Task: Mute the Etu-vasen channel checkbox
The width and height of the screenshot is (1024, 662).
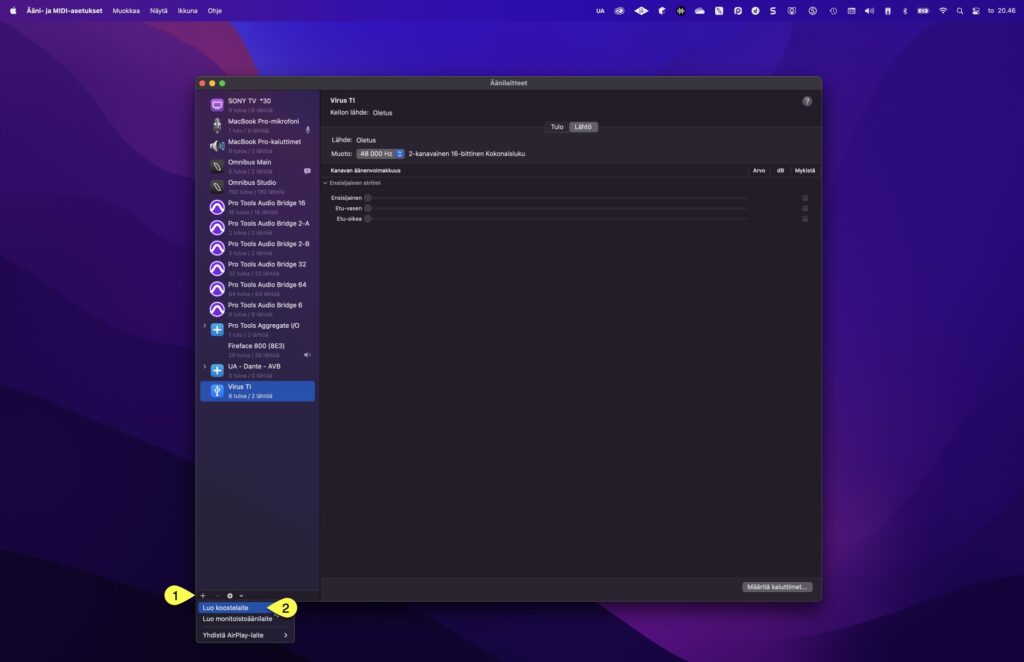Action: [x=805, y=208]
